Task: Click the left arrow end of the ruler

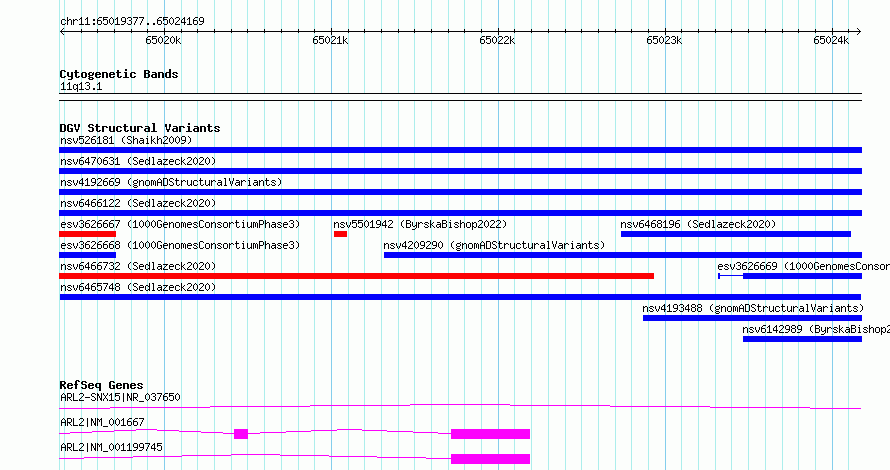Action: click(62, 32)
